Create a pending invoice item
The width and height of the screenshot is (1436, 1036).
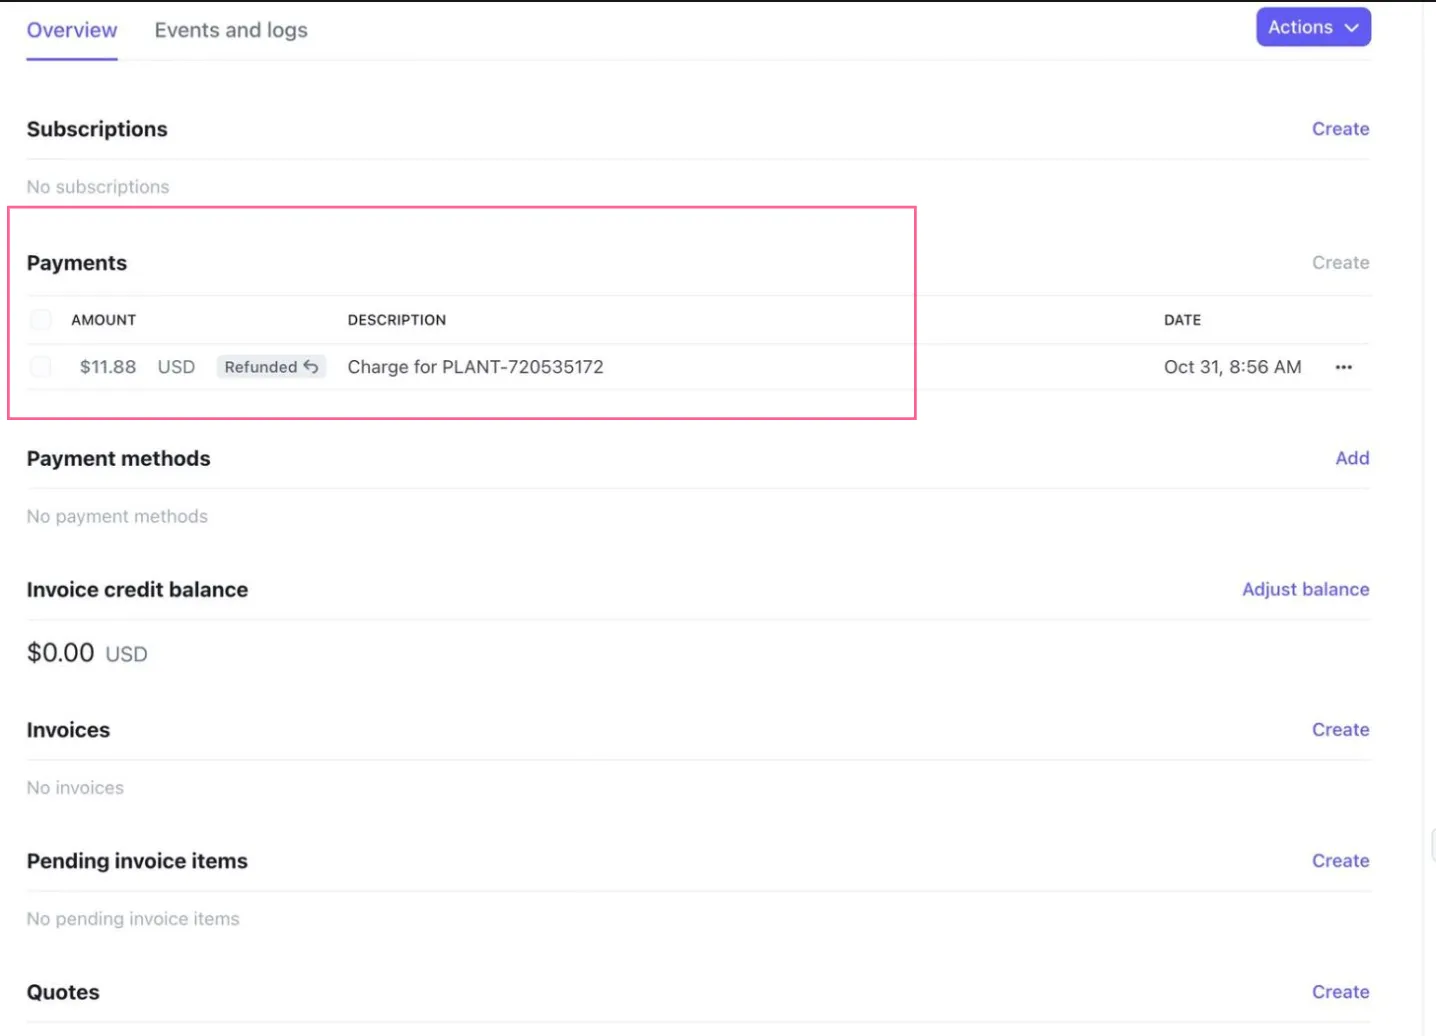tap(1340, 861)
